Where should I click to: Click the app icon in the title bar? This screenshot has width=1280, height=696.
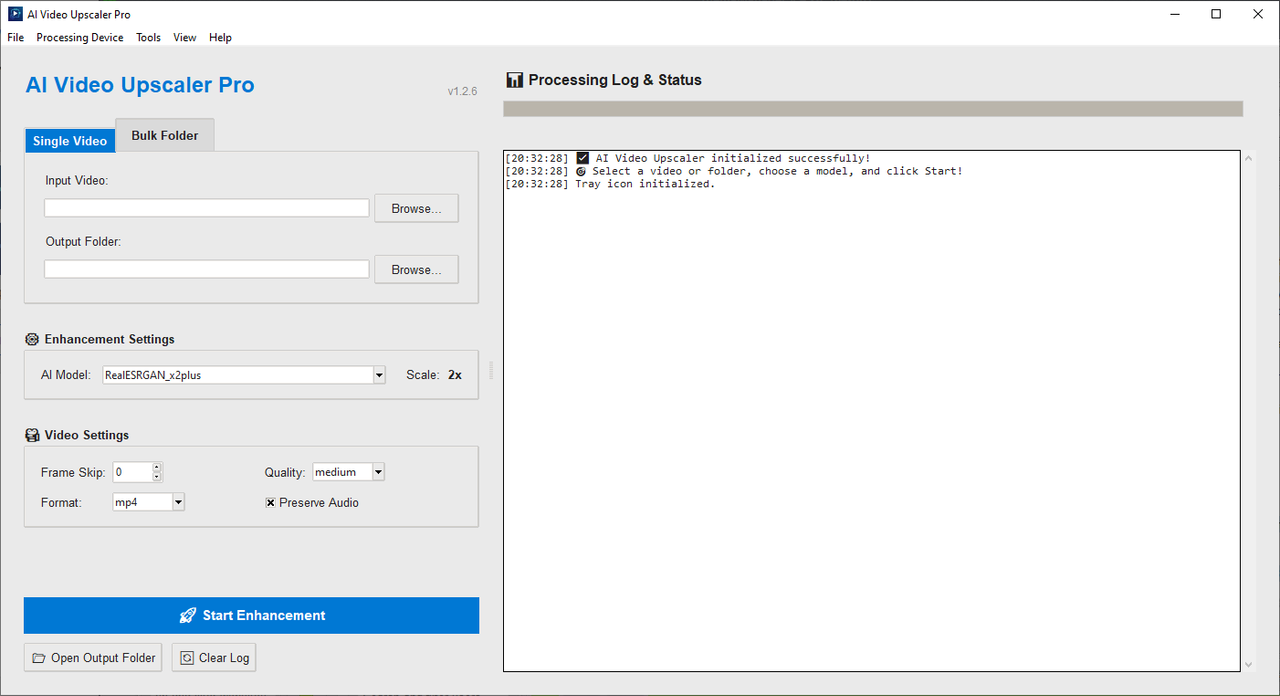coord(15,14)
